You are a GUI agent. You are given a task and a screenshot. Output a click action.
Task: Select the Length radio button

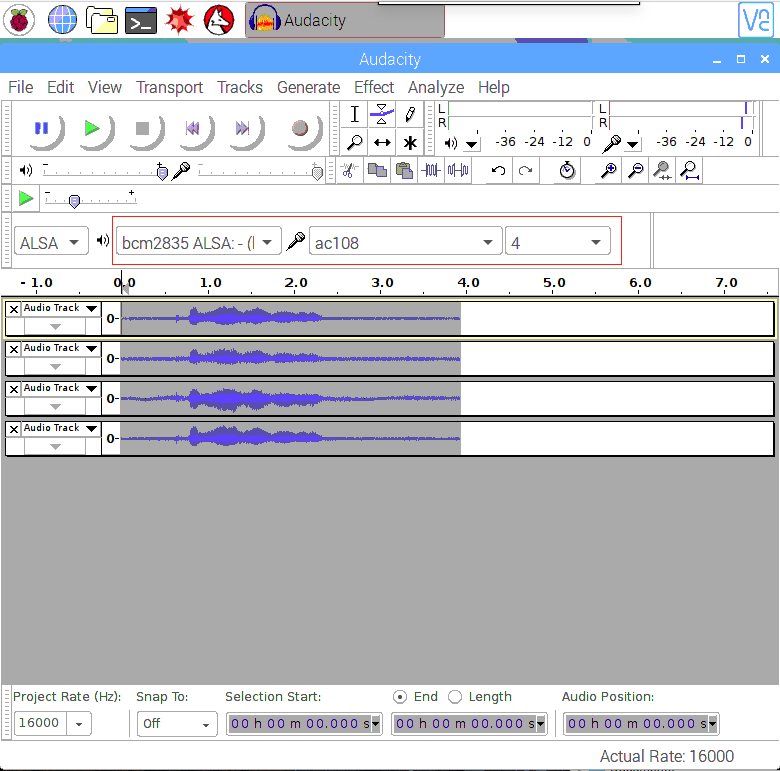point(455,697)
